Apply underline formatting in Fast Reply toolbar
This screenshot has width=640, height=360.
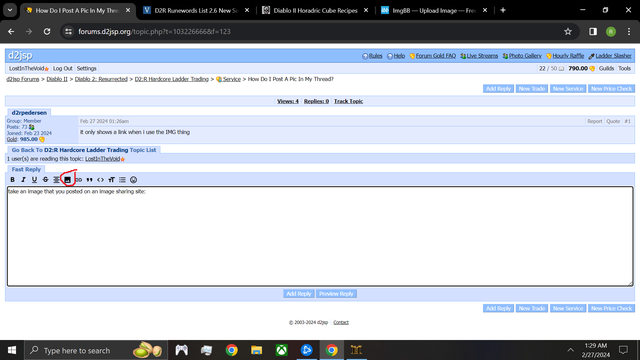(x=34, y=180)
